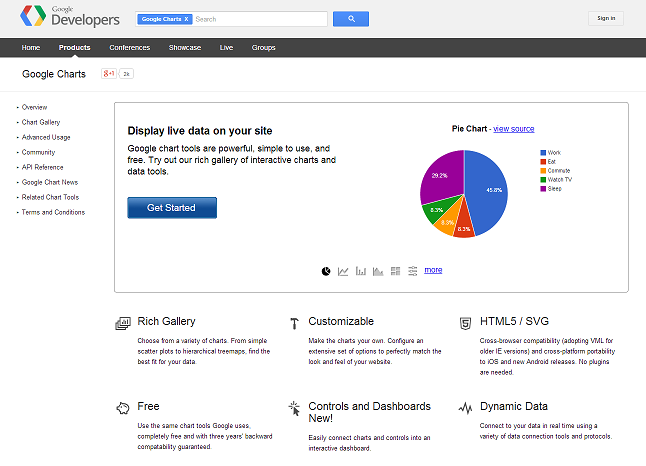The width and height of the screenshot is (646, 466).
Task: Select the bar chart type icon
Action: (x=360, y=271)
